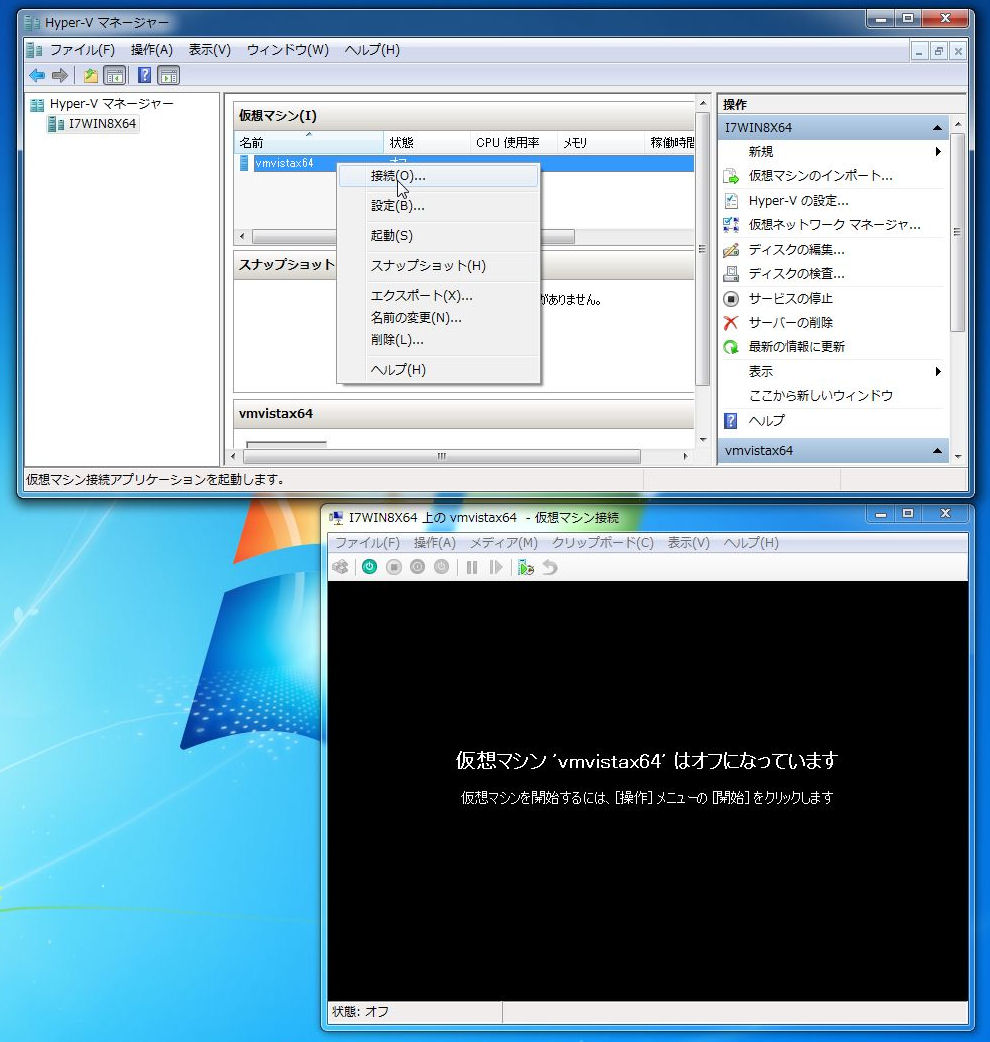The height and width of the screenshot is (1042, 990).
Task: Open ファイル(F) menu in VM connection window
Action: point(367,543)
